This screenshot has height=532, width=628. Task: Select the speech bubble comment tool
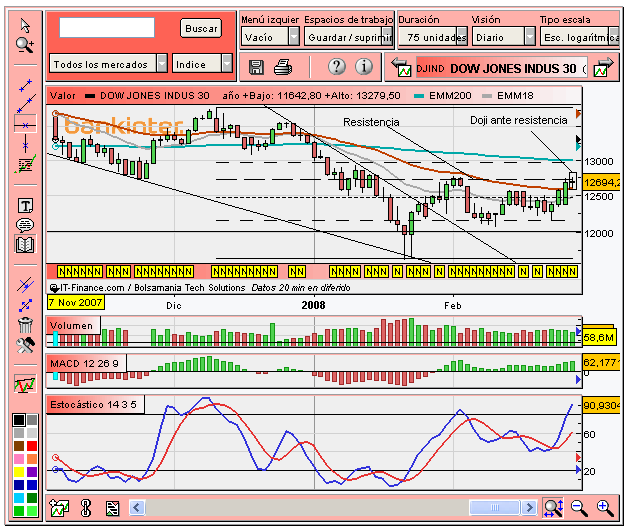(25, 225)
